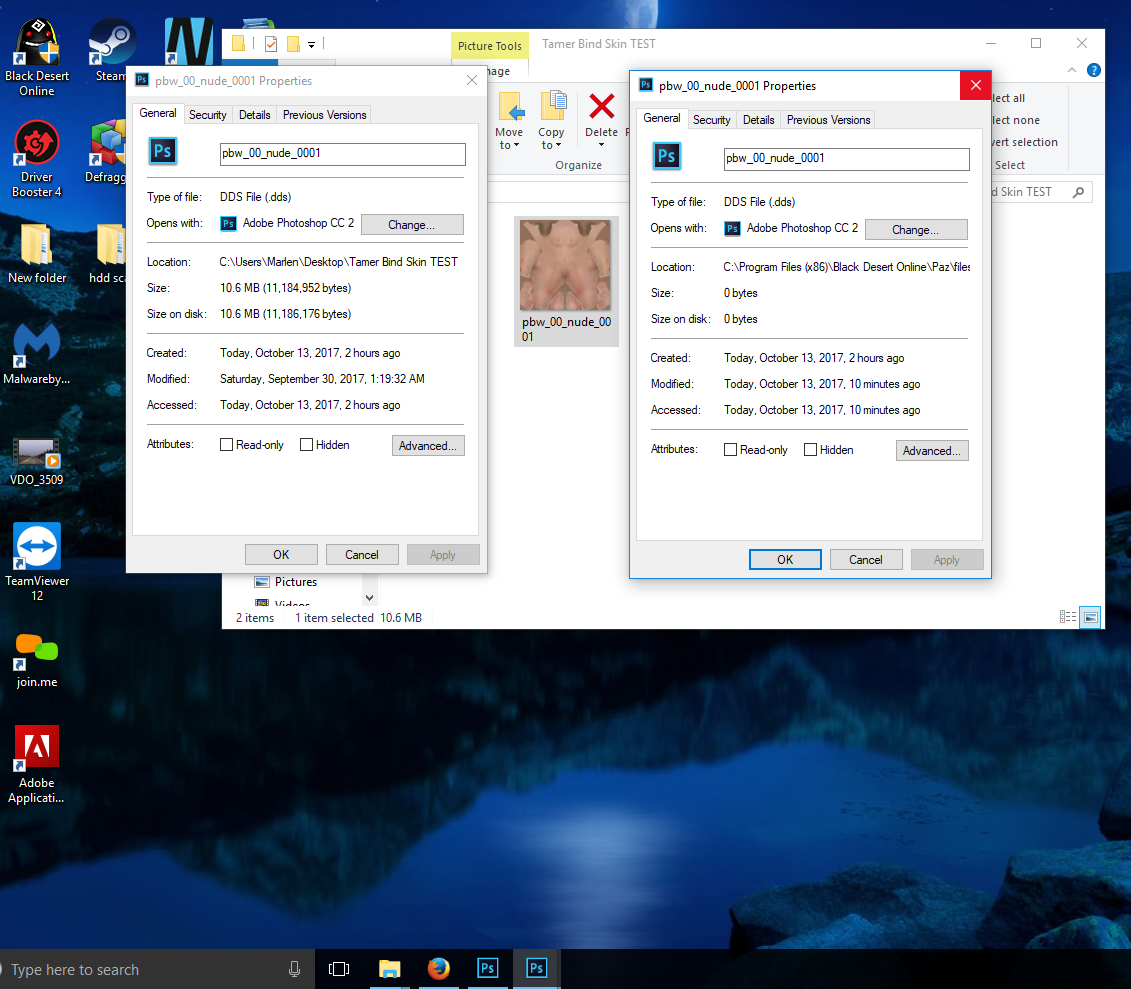Open TeamViewer 12 desktop shortcut
Screen dimensions: 1131x989
pyautogui.click(x=37, y=547)
